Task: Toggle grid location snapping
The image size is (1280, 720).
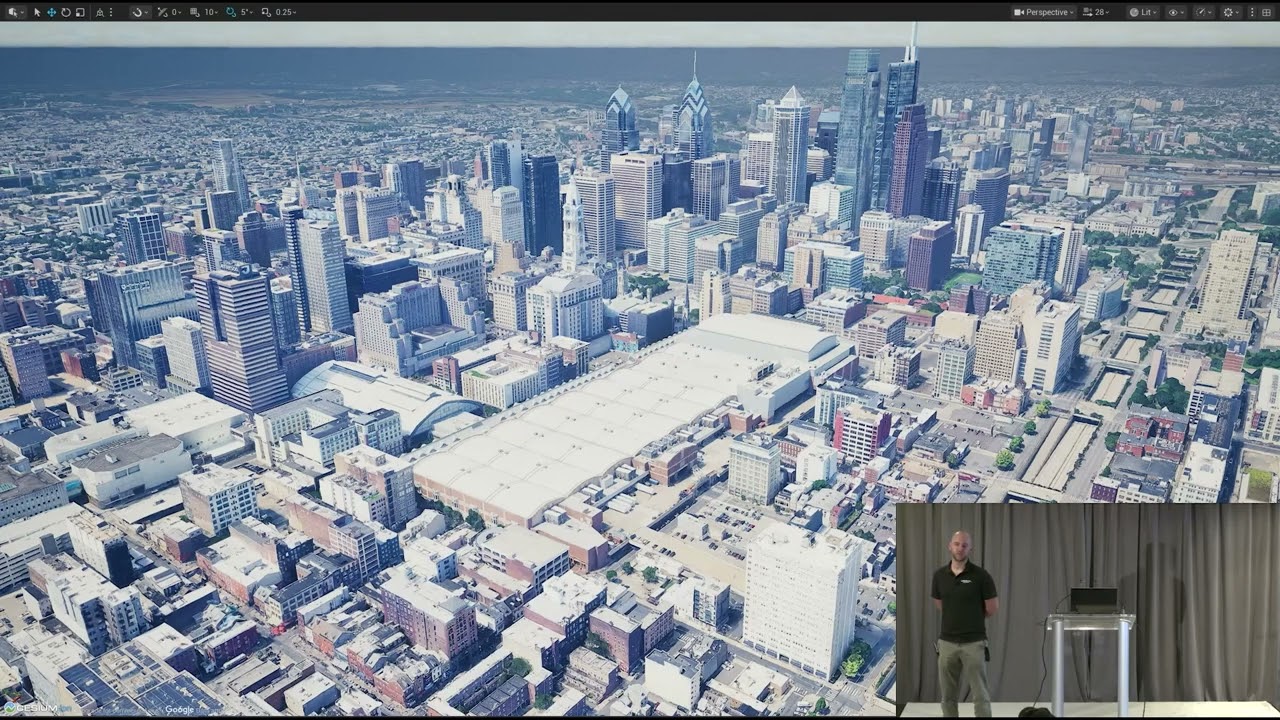Action: tap(194, 12)
